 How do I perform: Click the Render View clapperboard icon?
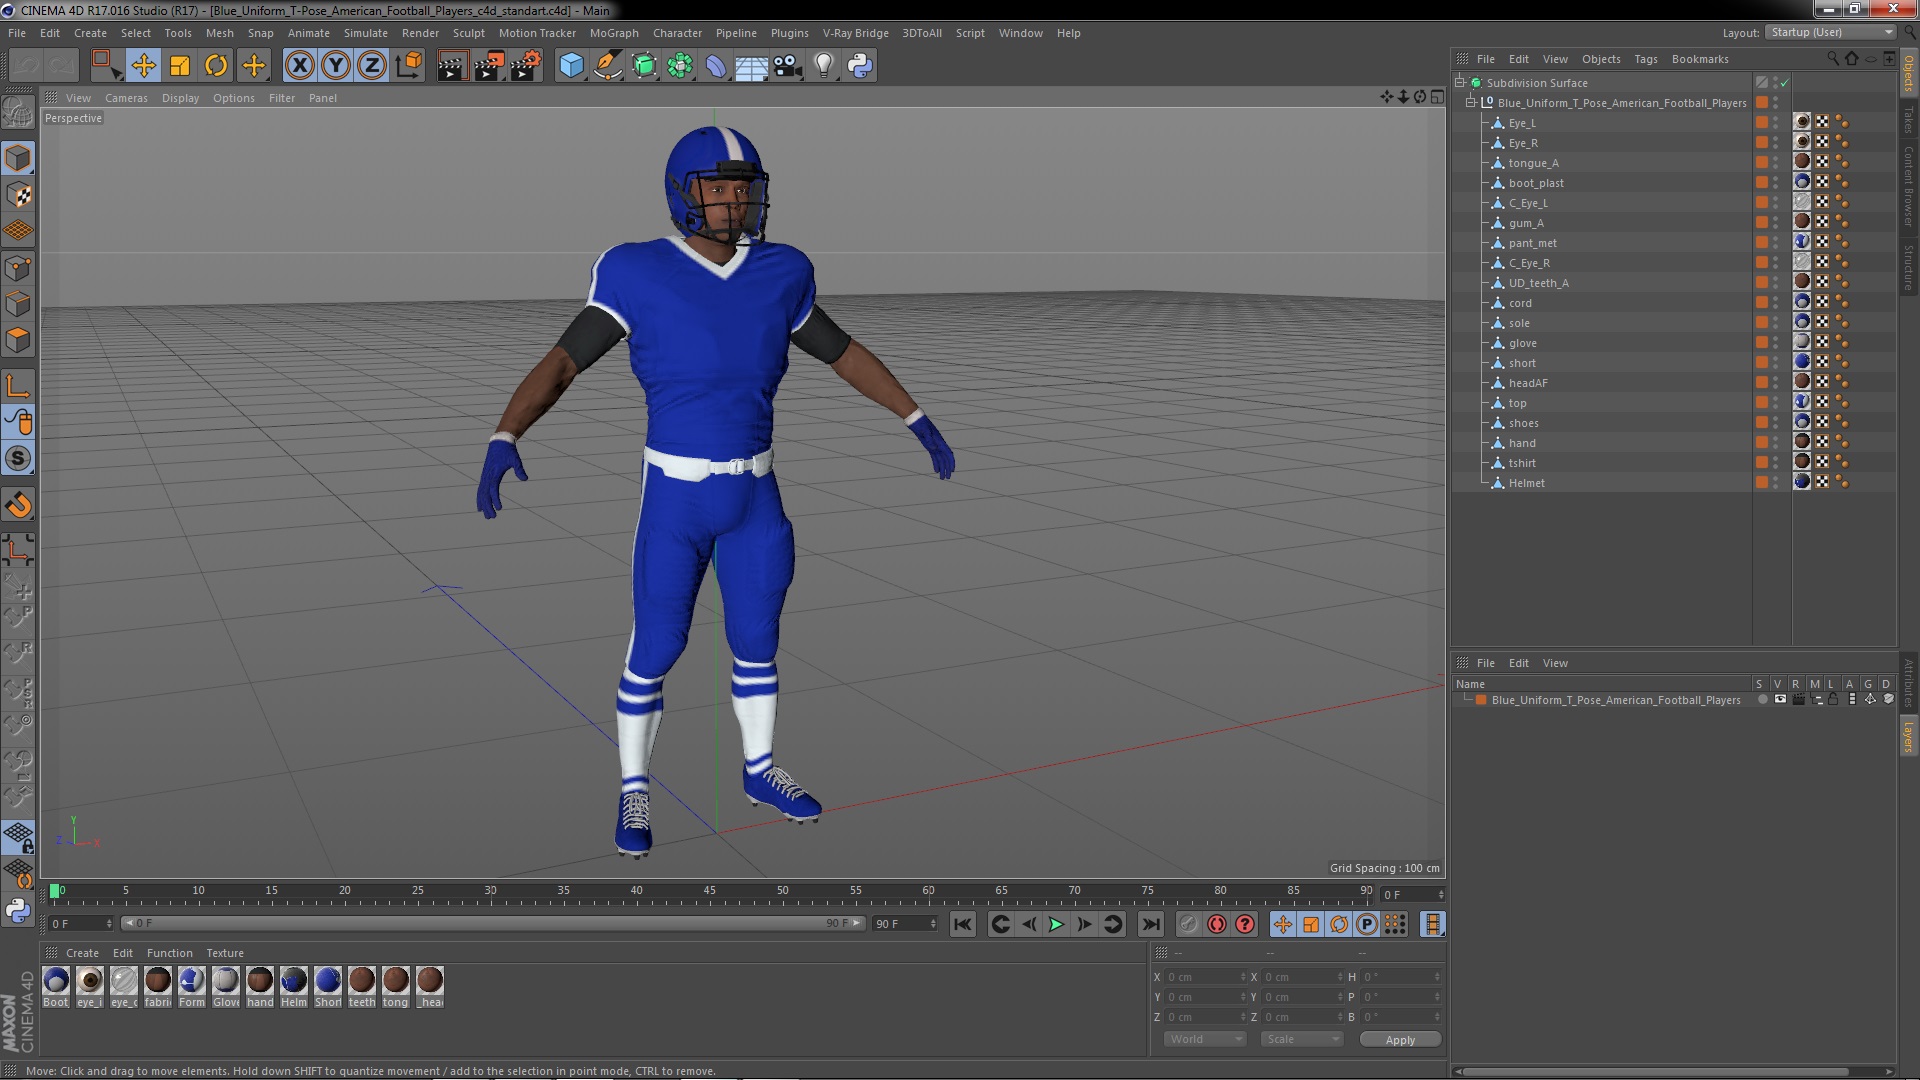[x=452, y=66]
